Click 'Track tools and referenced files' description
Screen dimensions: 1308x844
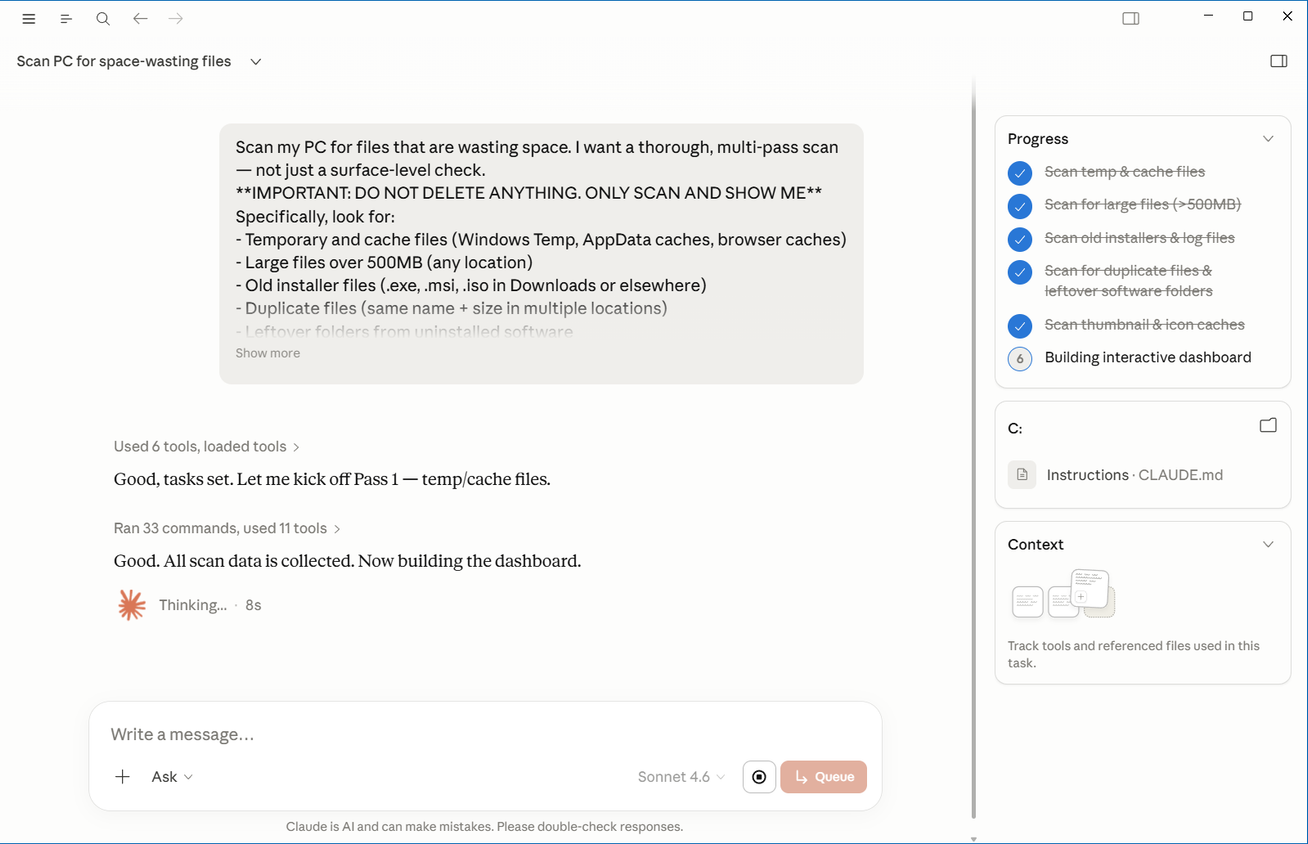point(1134,655)
